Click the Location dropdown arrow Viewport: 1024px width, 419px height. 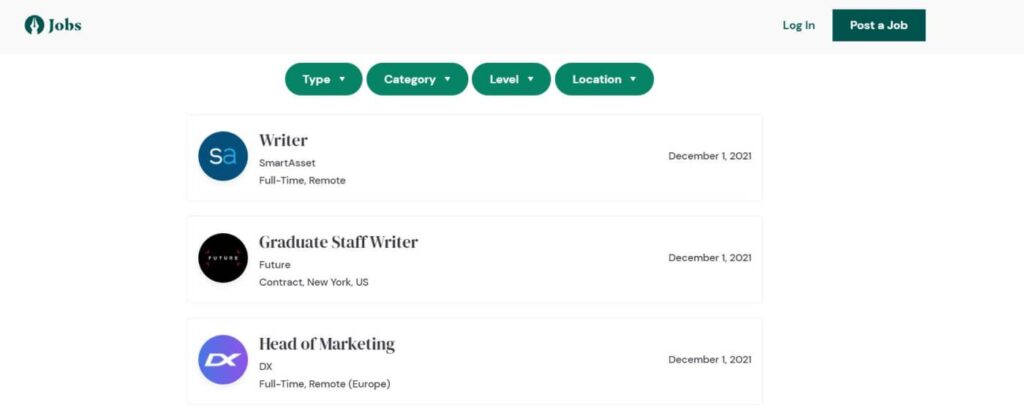633,79
